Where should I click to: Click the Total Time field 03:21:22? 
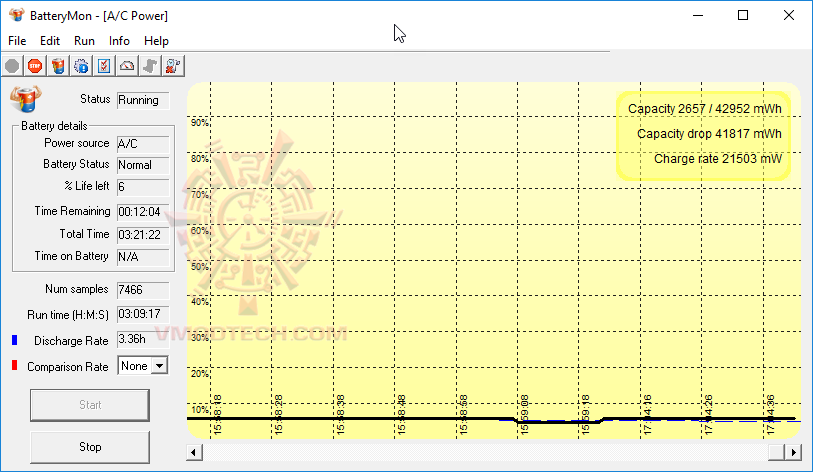pyautogui.click(x=143, y=235)
